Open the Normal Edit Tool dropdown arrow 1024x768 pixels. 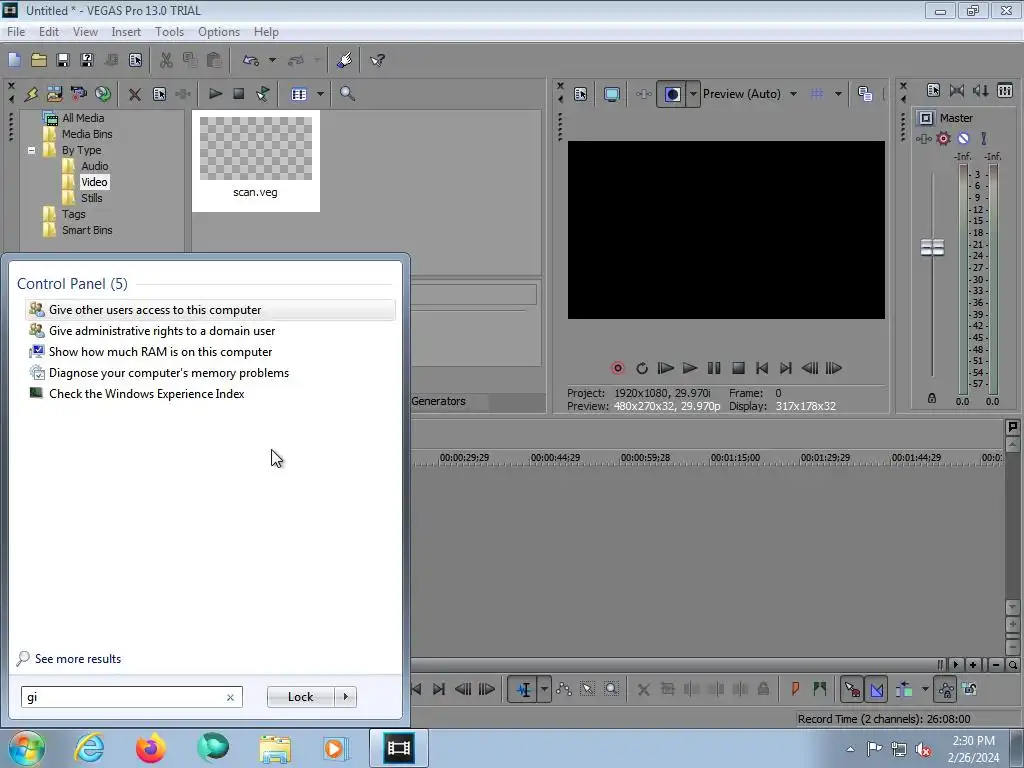544,689
